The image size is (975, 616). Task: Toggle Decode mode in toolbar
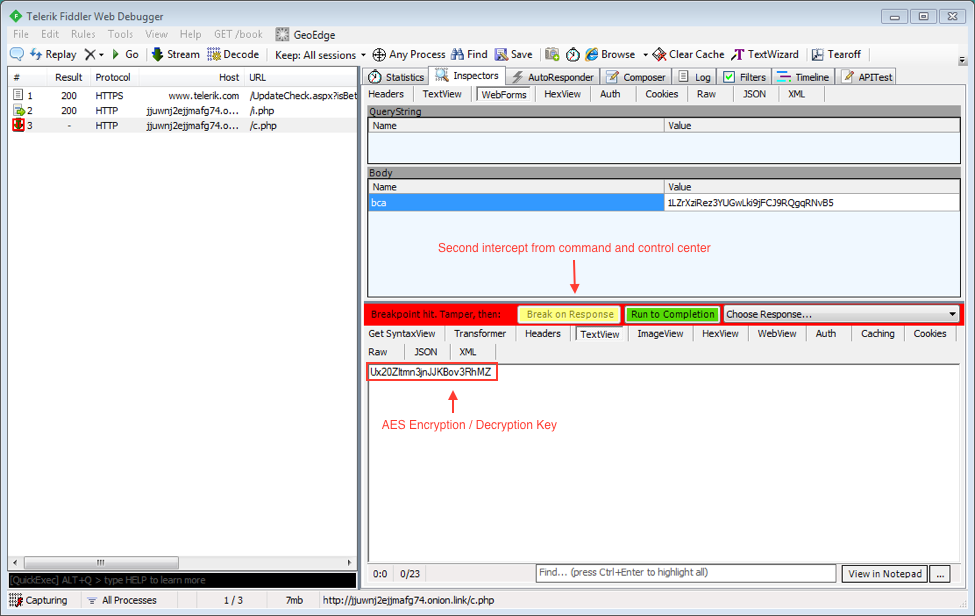tap(233, 54)
